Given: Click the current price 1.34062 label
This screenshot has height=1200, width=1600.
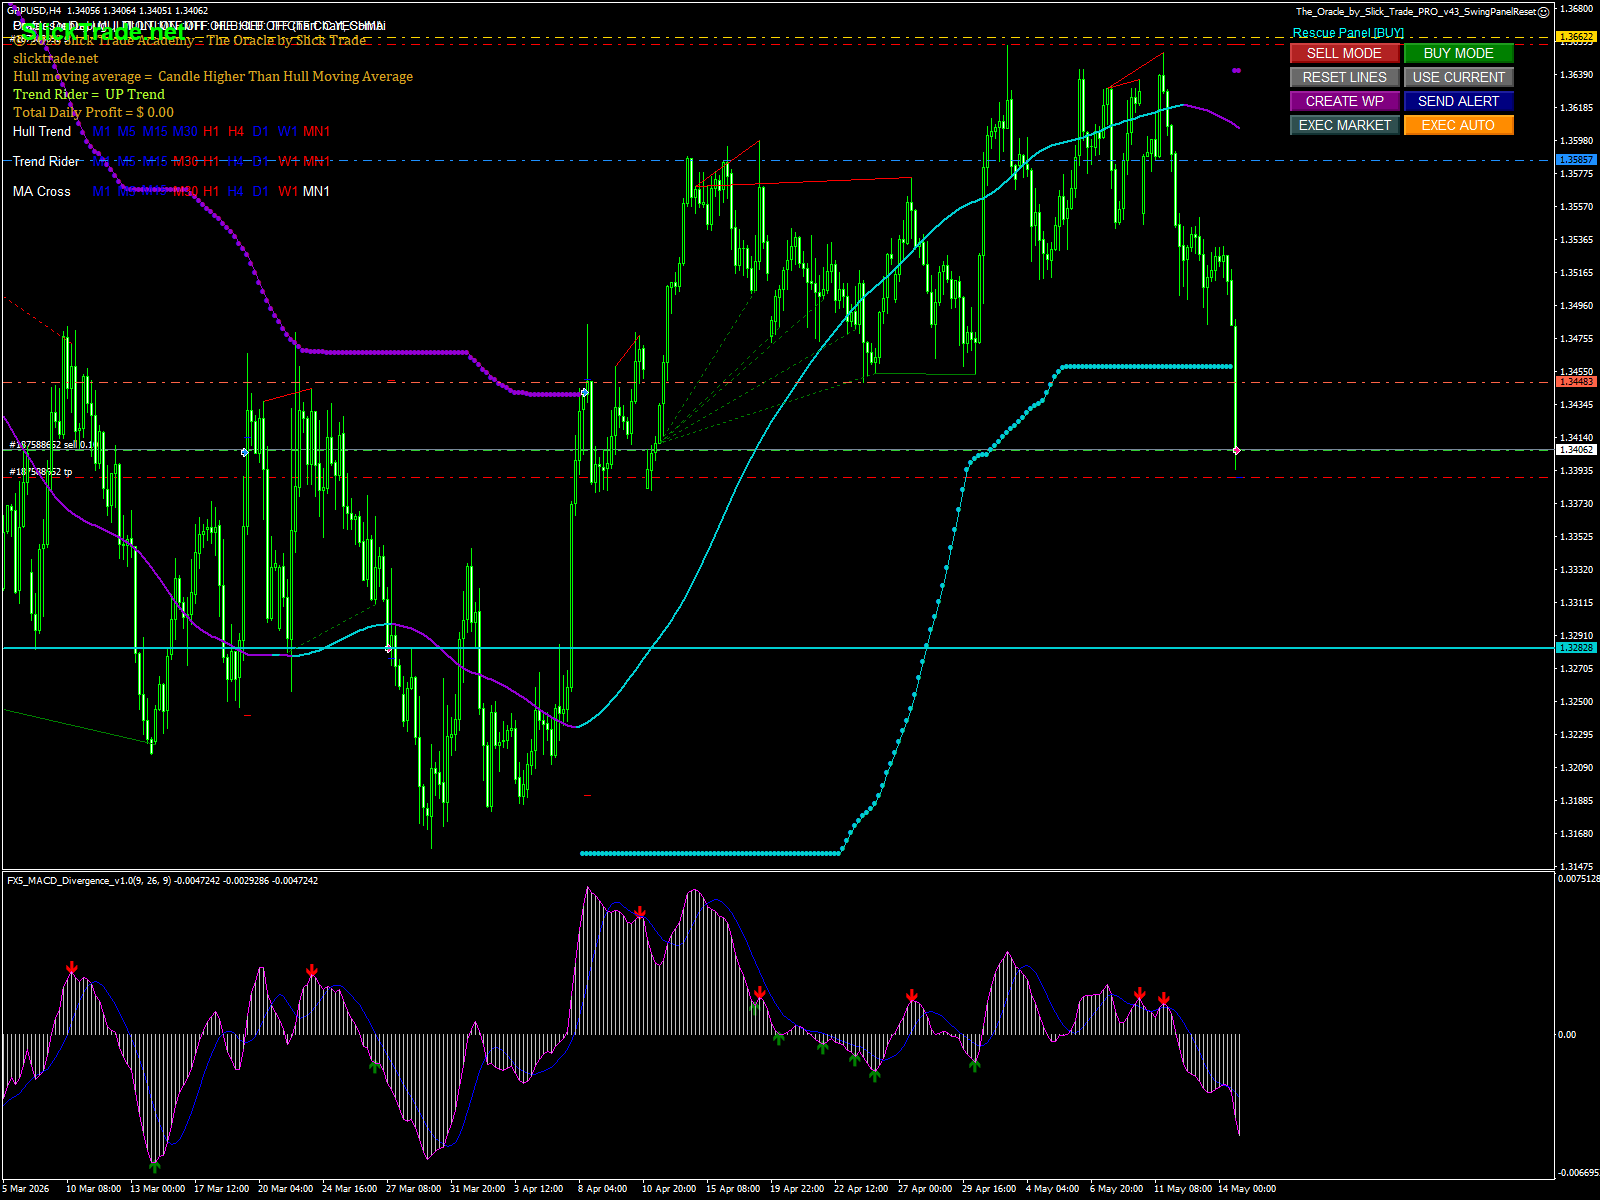Looking at the screenshot, I should click(1577, 450).
